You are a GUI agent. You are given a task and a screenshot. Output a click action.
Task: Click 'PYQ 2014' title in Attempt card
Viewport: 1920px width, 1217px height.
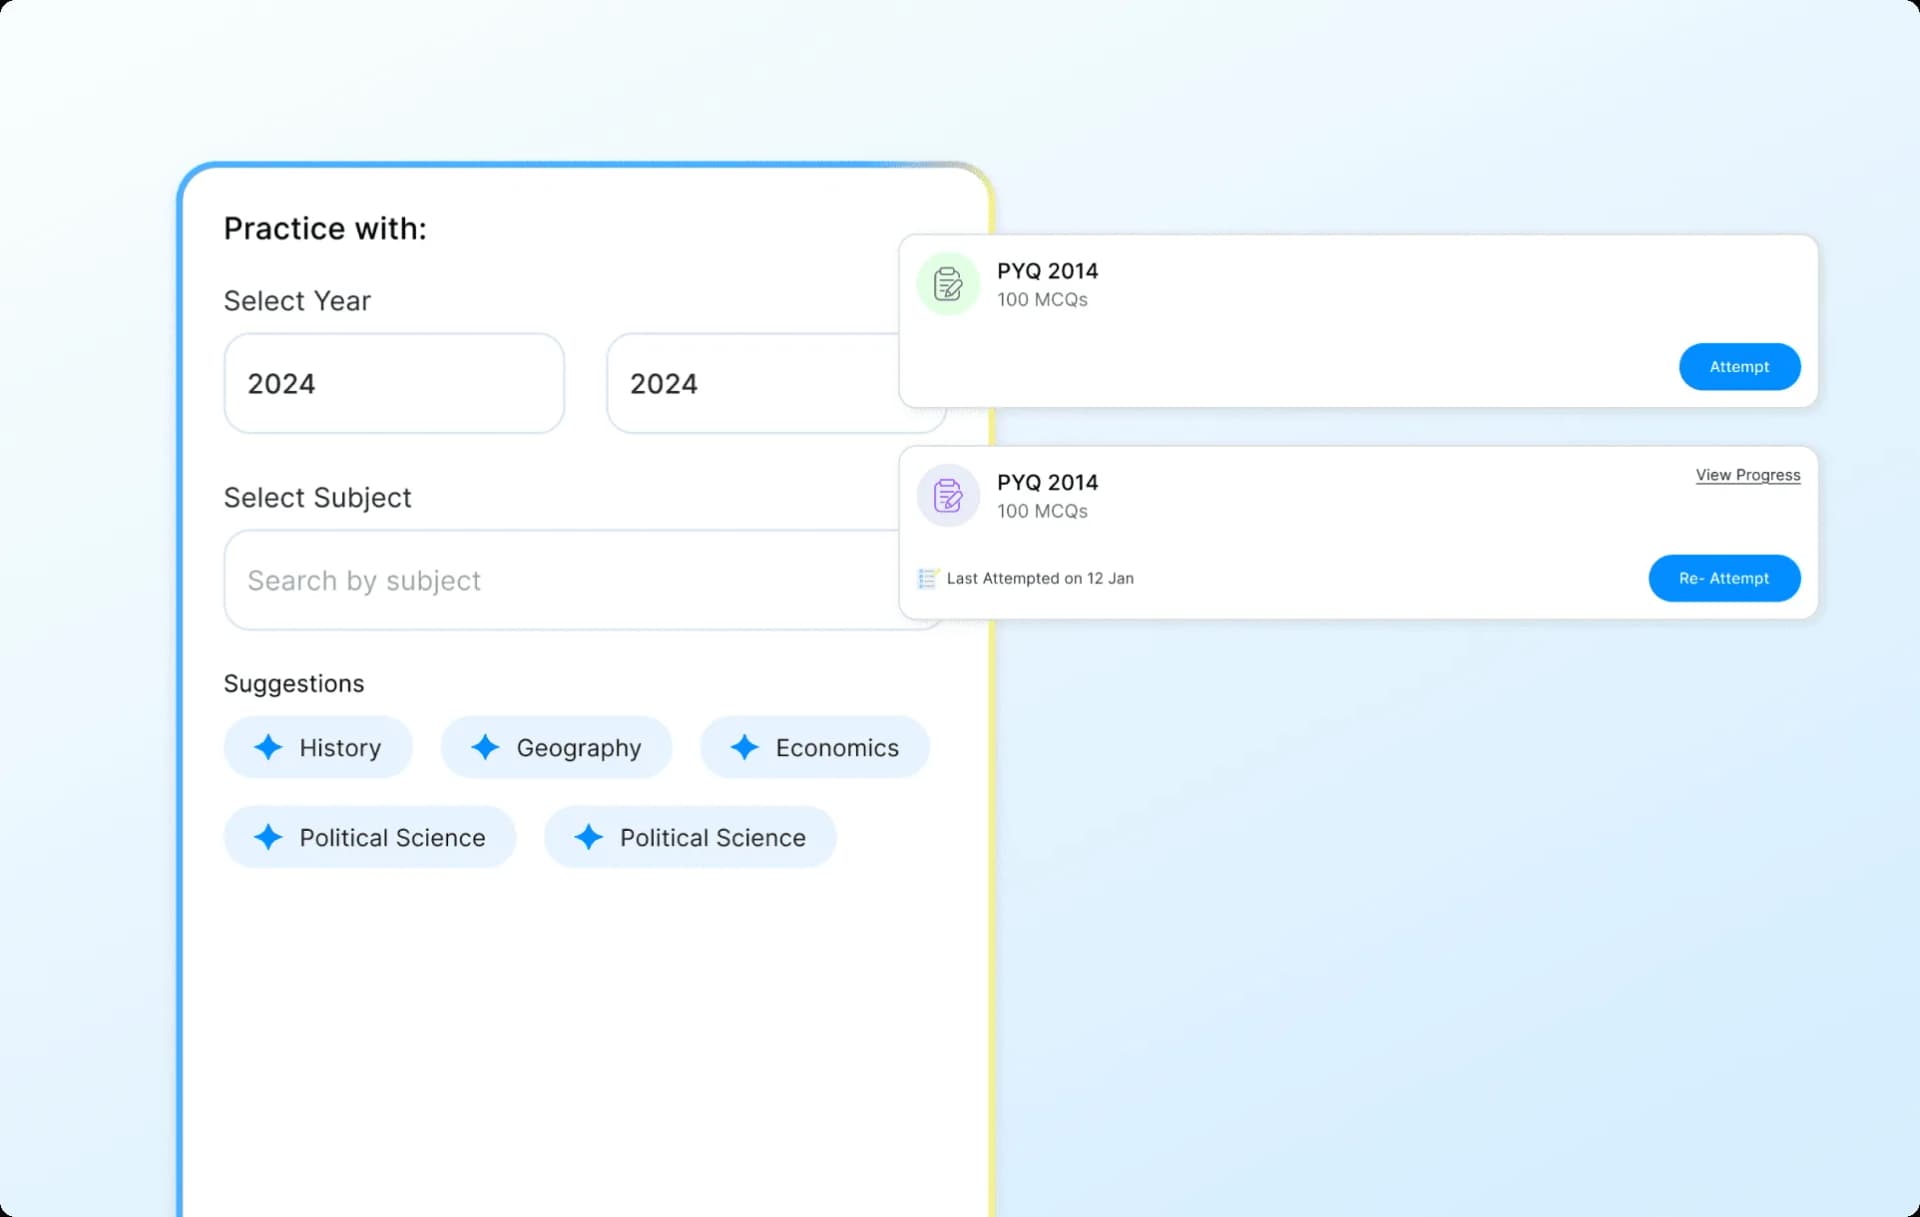(x=1047, y=271)
